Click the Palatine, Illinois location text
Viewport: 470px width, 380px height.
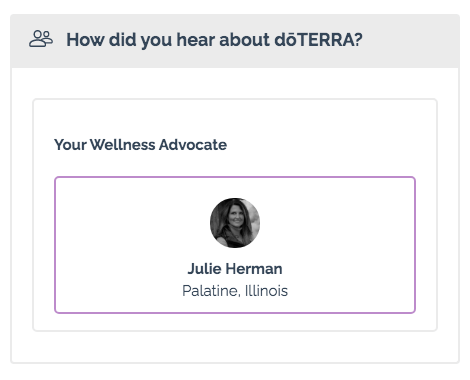(x=235, y=291)
